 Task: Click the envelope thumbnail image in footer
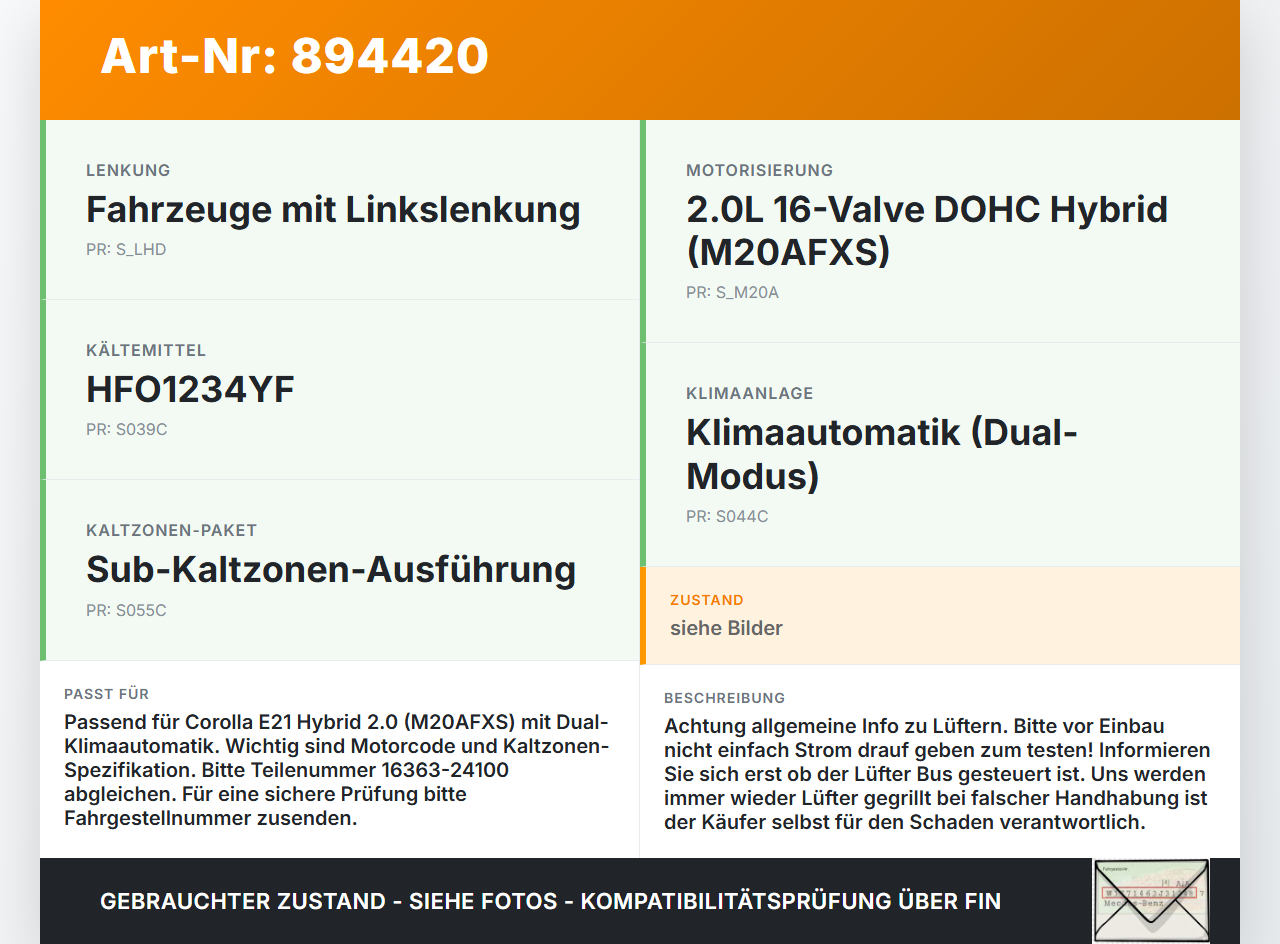[x=1151, y=900]
